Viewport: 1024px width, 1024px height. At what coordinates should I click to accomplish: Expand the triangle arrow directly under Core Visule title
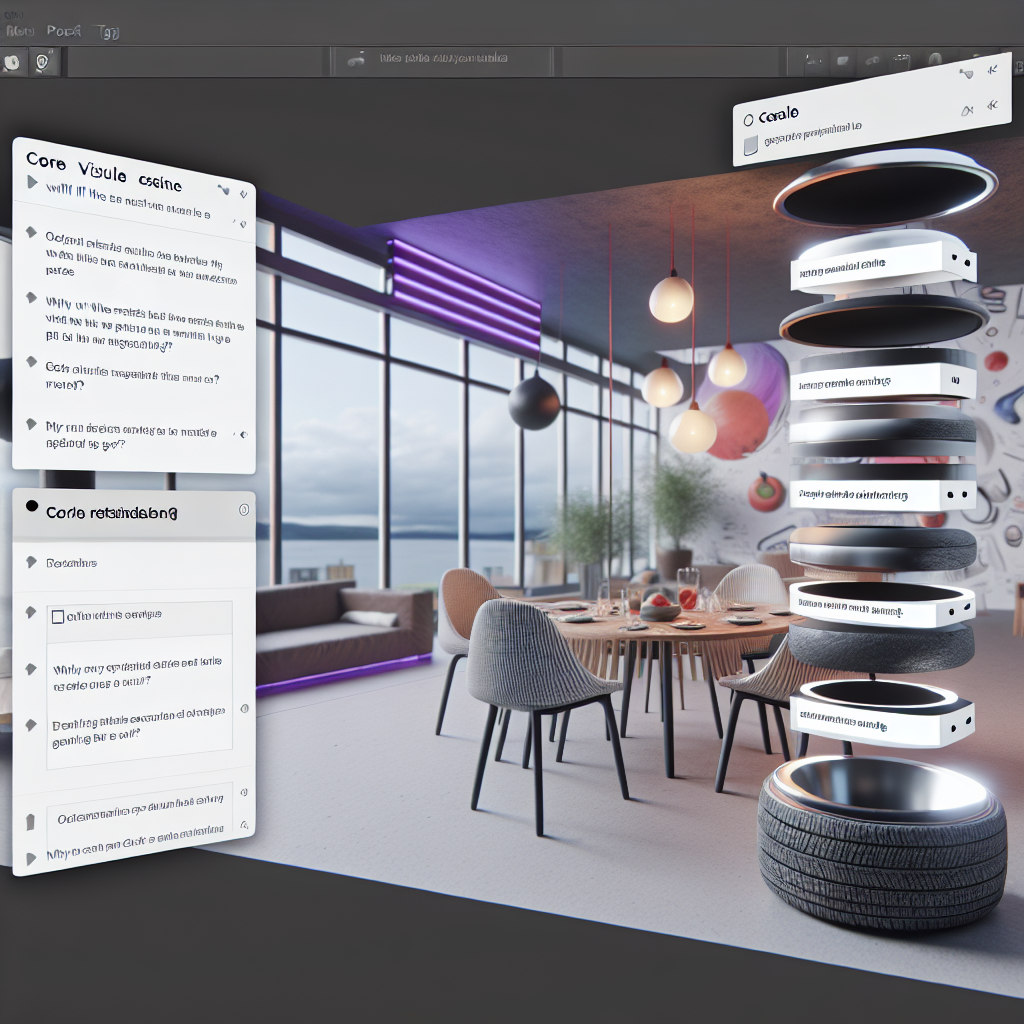33,183
